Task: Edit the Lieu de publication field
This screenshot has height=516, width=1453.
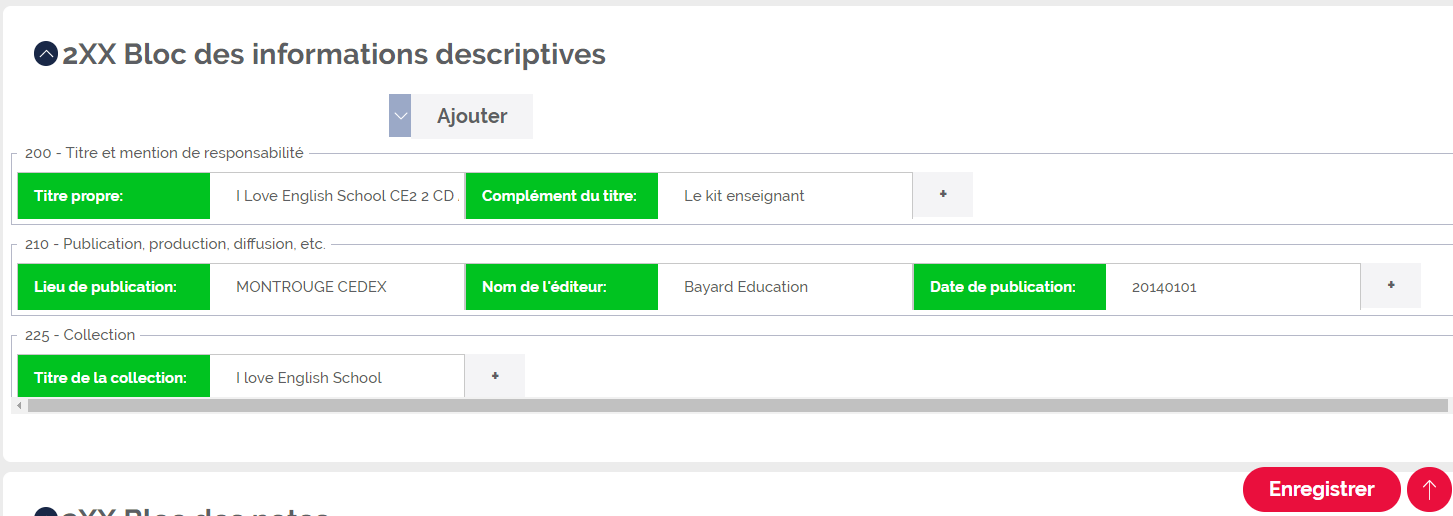Action: click(338, 286)
